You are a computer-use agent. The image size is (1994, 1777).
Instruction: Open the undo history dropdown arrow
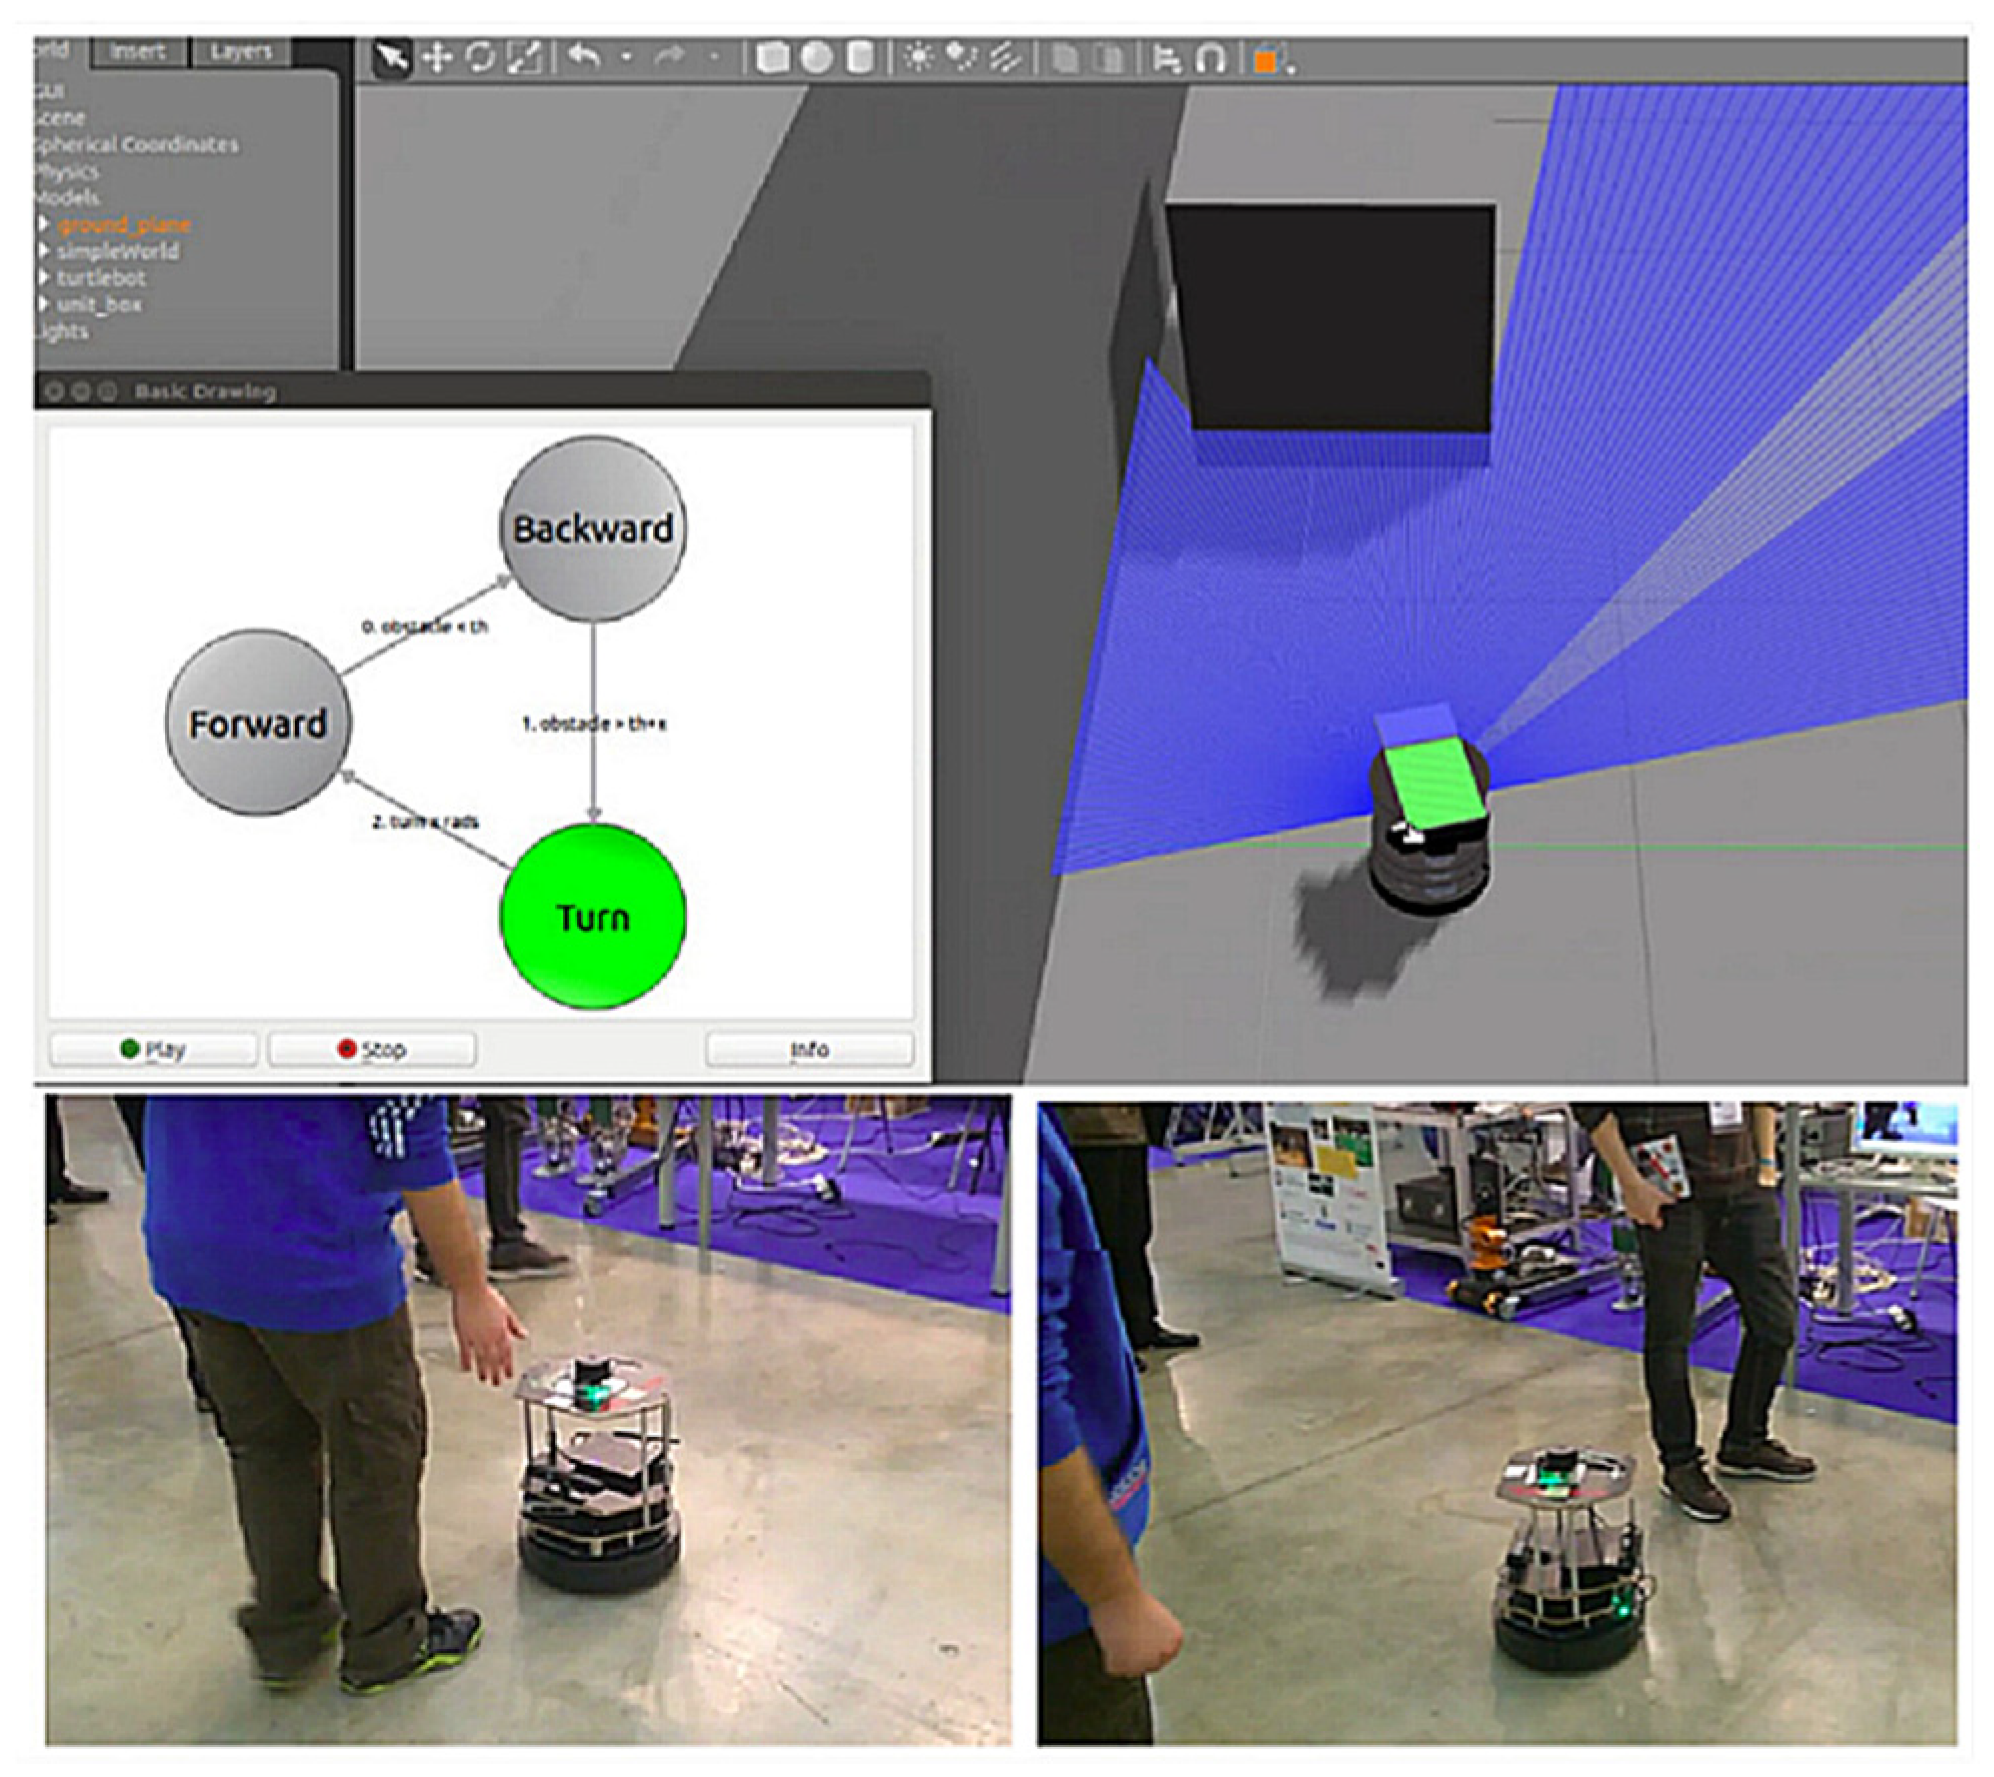pos(627,58)
